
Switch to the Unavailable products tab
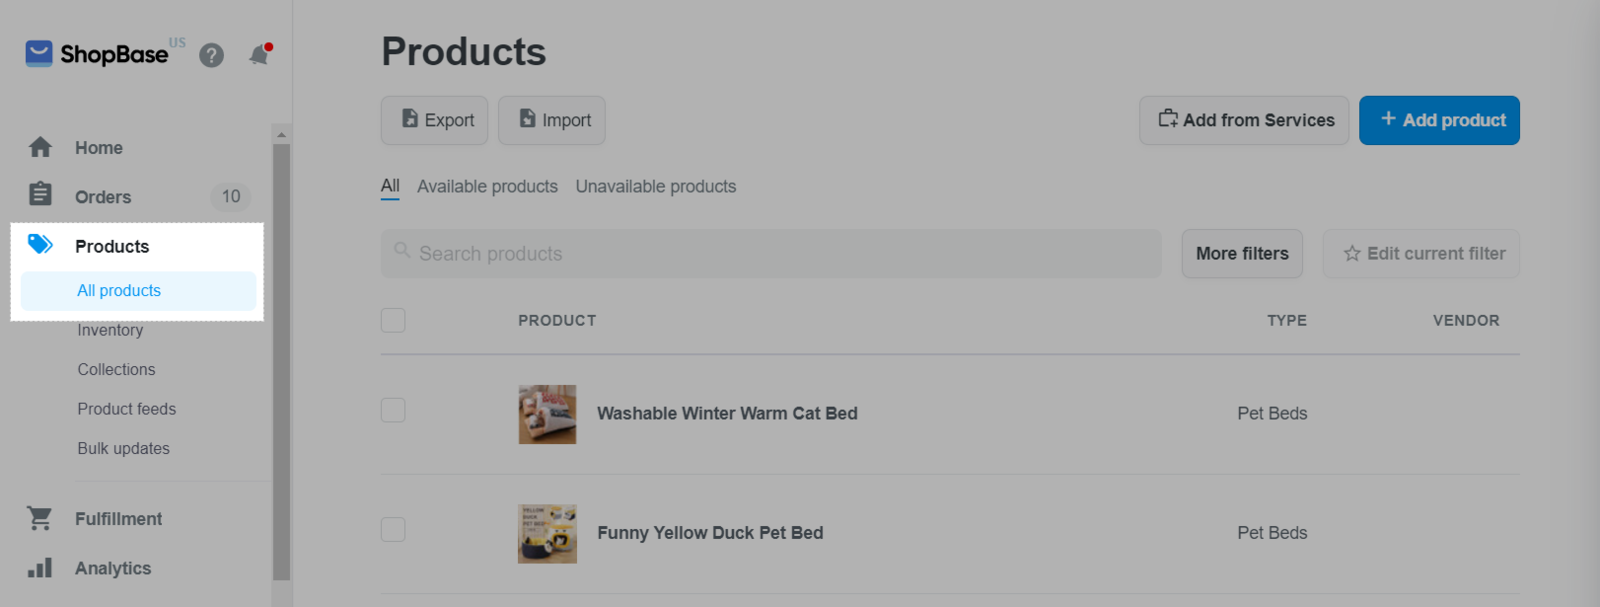(655, 187)
